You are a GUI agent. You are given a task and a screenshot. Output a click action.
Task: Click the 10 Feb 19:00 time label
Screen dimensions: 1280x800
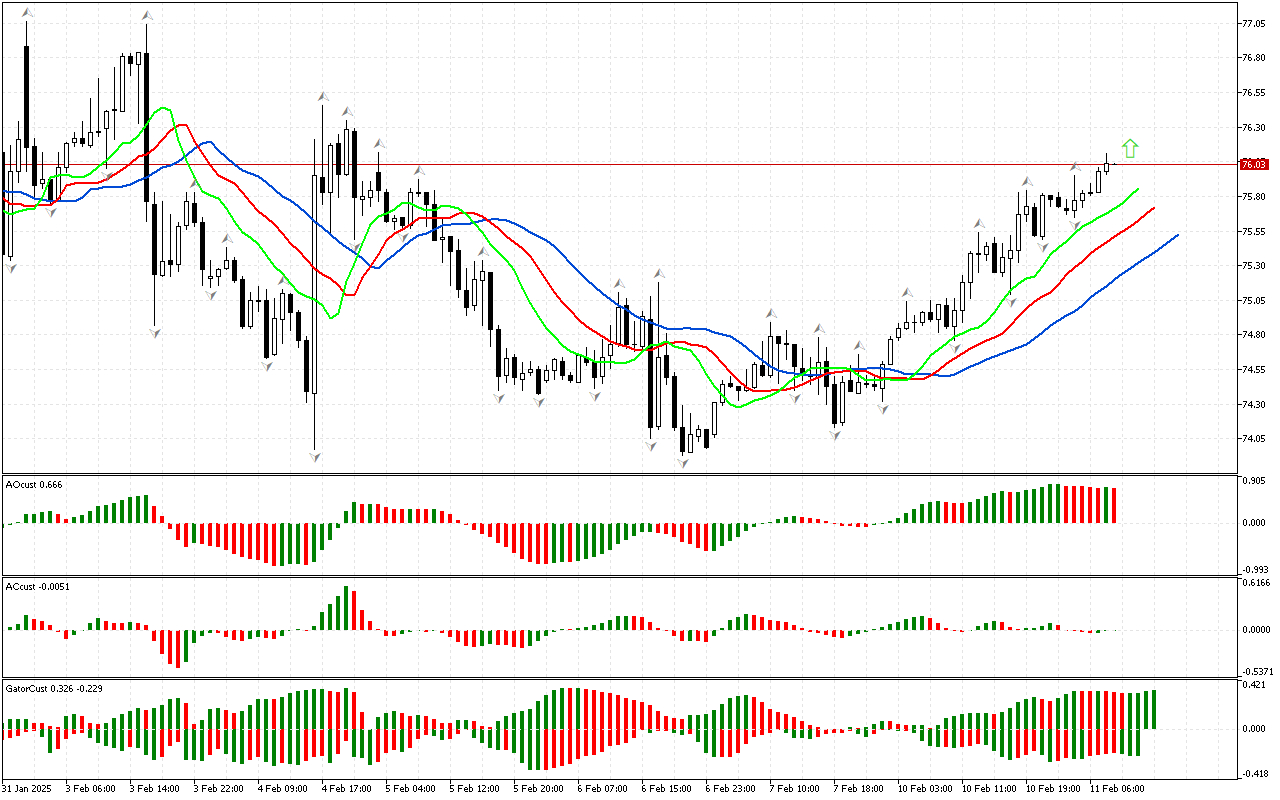point(1053,789)
